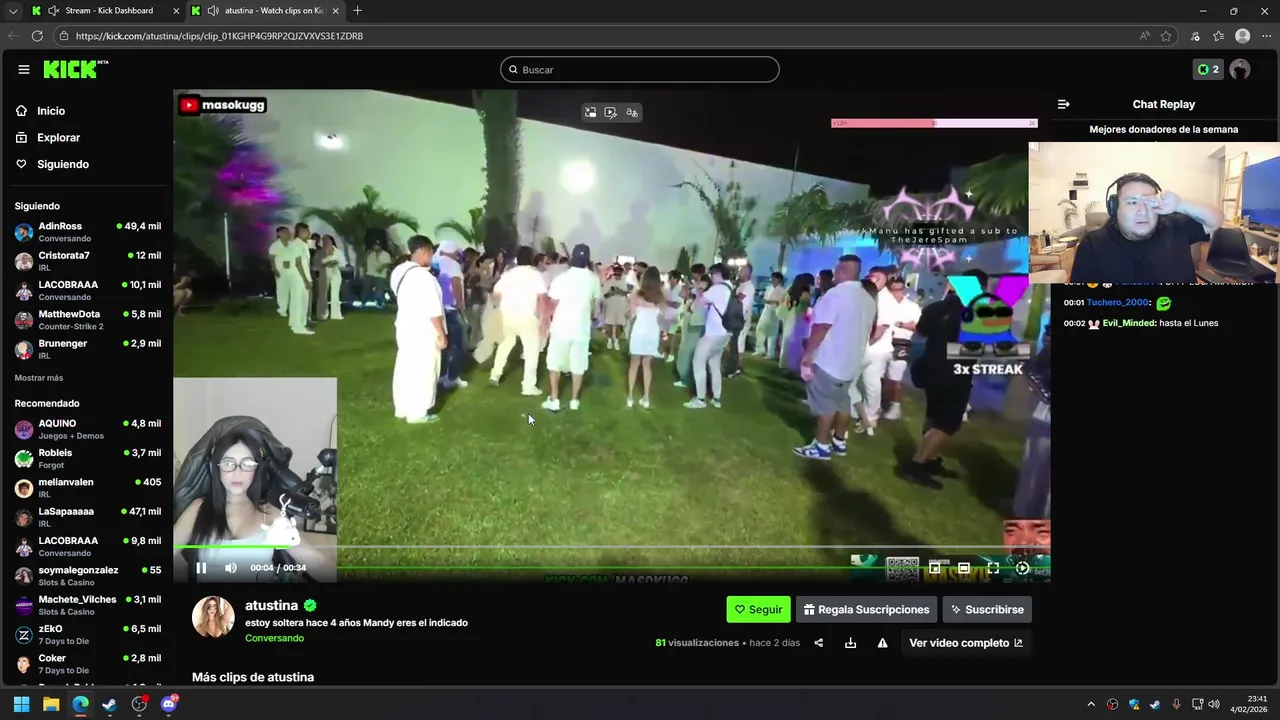Seek along the clip progress bar

[x=611, y=547]
